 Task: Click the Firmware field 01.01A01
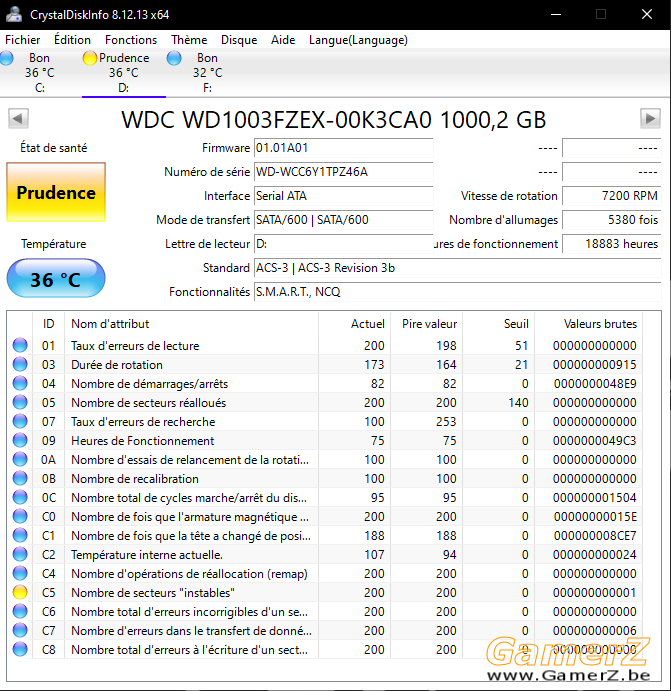(344, 148)
